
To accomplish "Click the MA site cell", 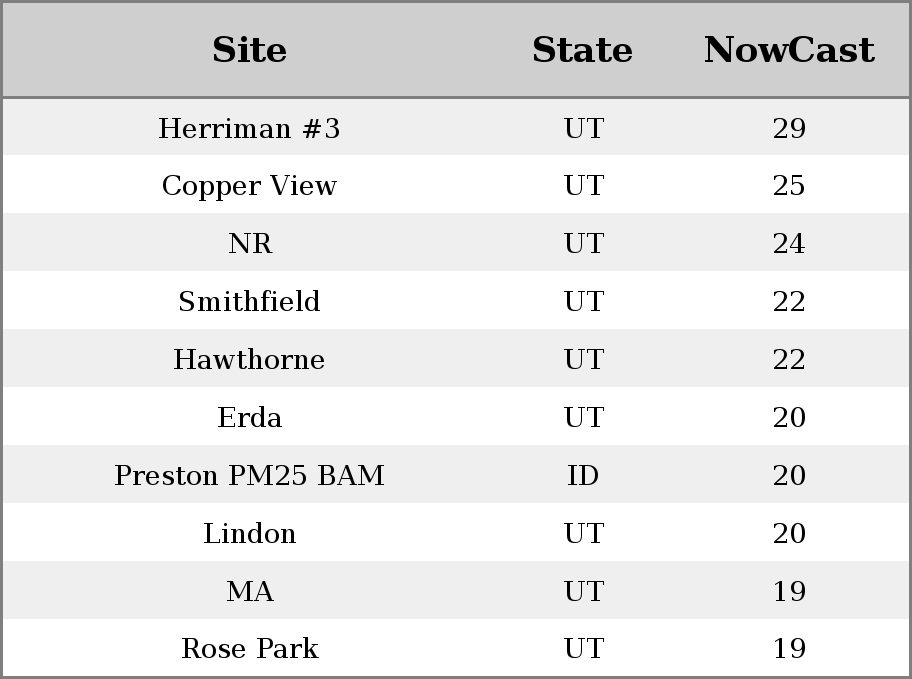I will click(249, 592).
